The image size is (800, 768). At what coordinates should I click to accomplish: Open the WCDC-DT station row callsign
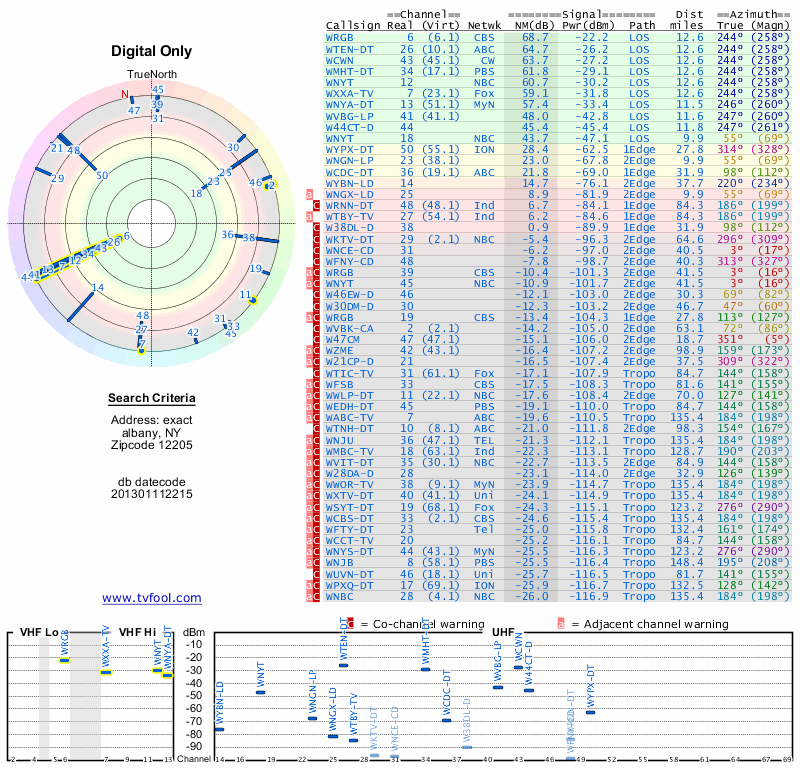tap(351, 171)
